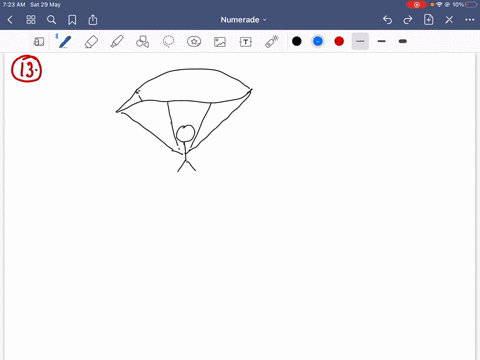Tap the screen recording indicator
Image resolution: width=480 pixels, height=360 pixels.
(416, 5)
